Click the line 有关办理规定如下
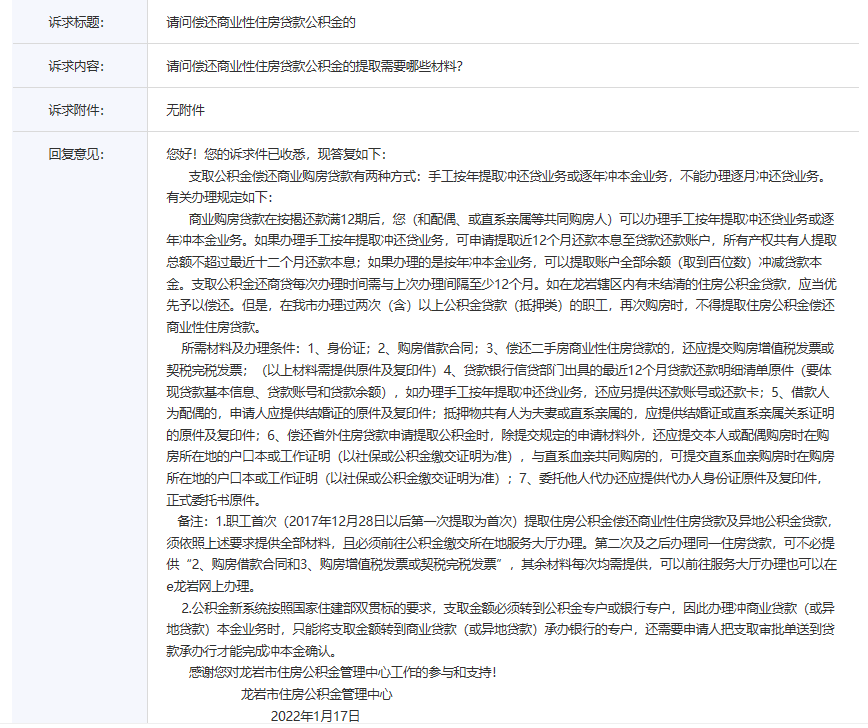Screen dimensions: 868x728 click(216, 197)
